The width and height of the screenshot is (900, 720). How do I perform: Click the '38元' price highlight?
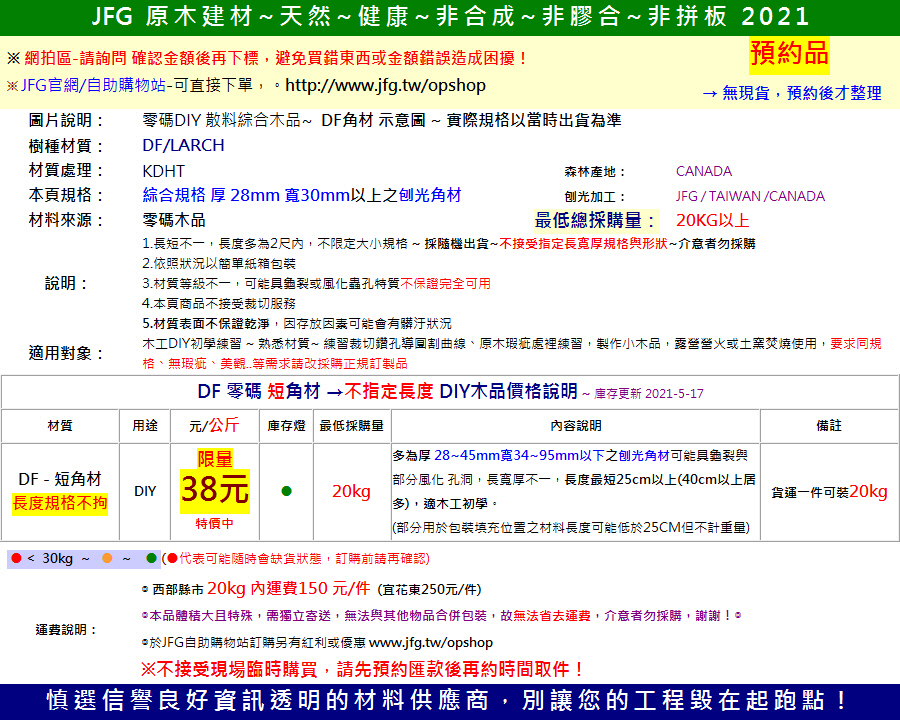click(x=215, y=490)
